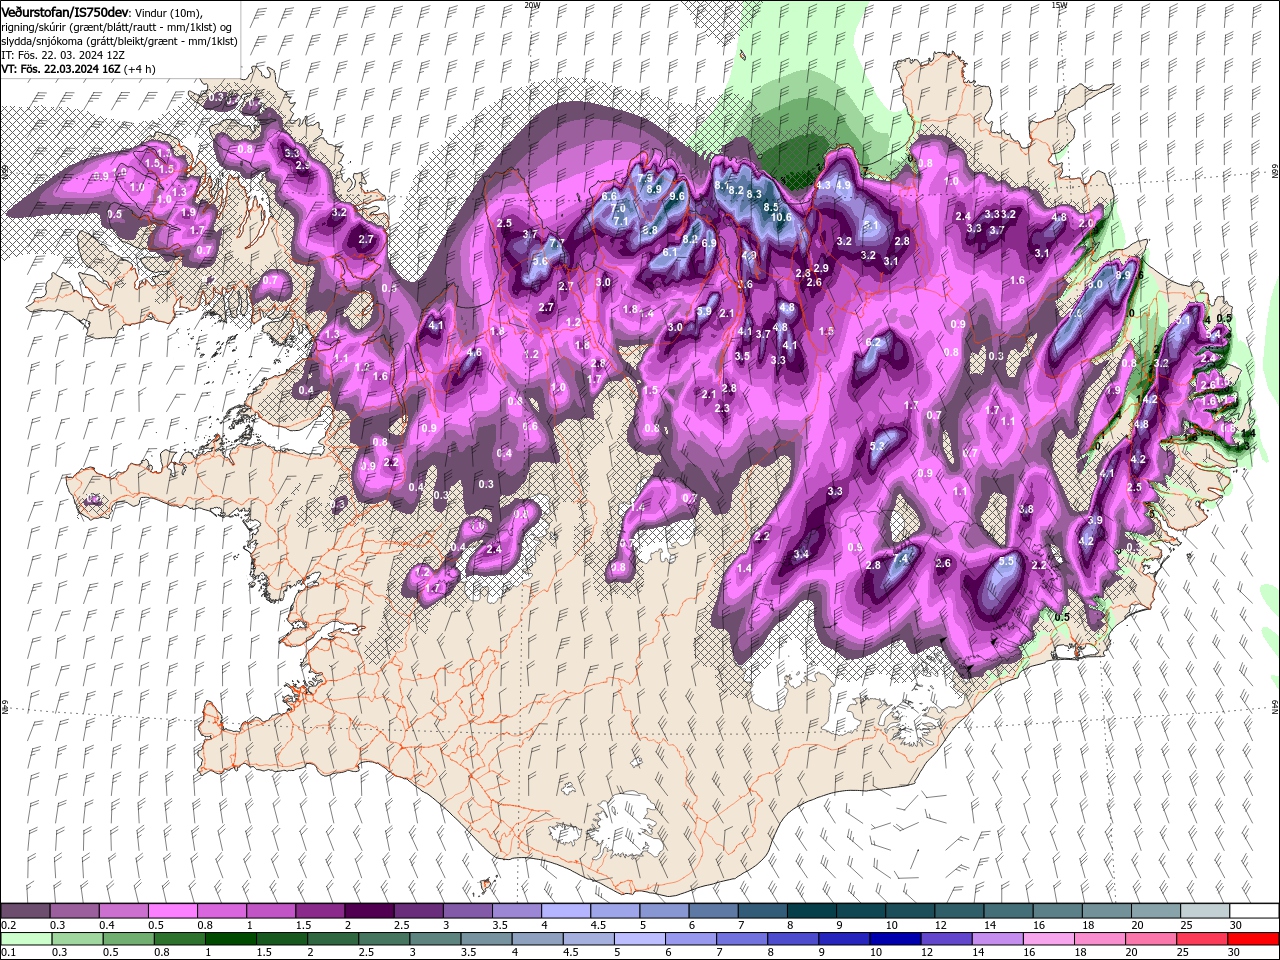Screen dimensions: 1280x960
Task: Click the '20W' longitude label
Action: (532, 5)
